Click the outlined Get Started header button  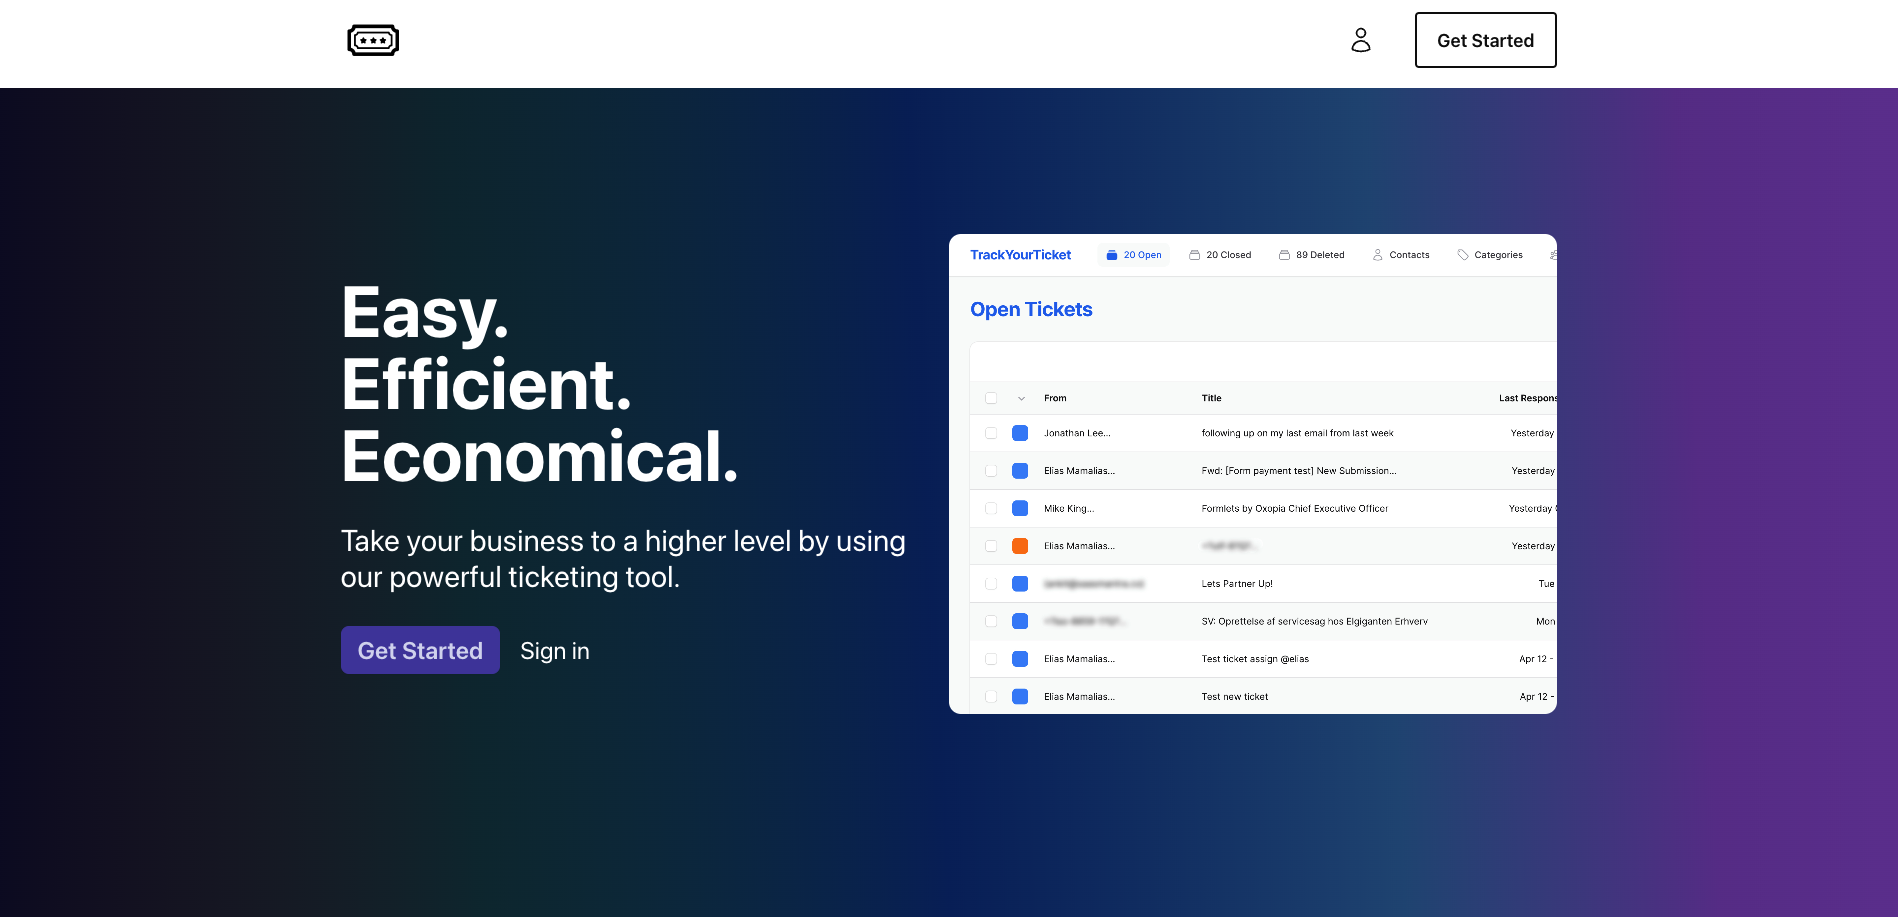pos(1485,40)
